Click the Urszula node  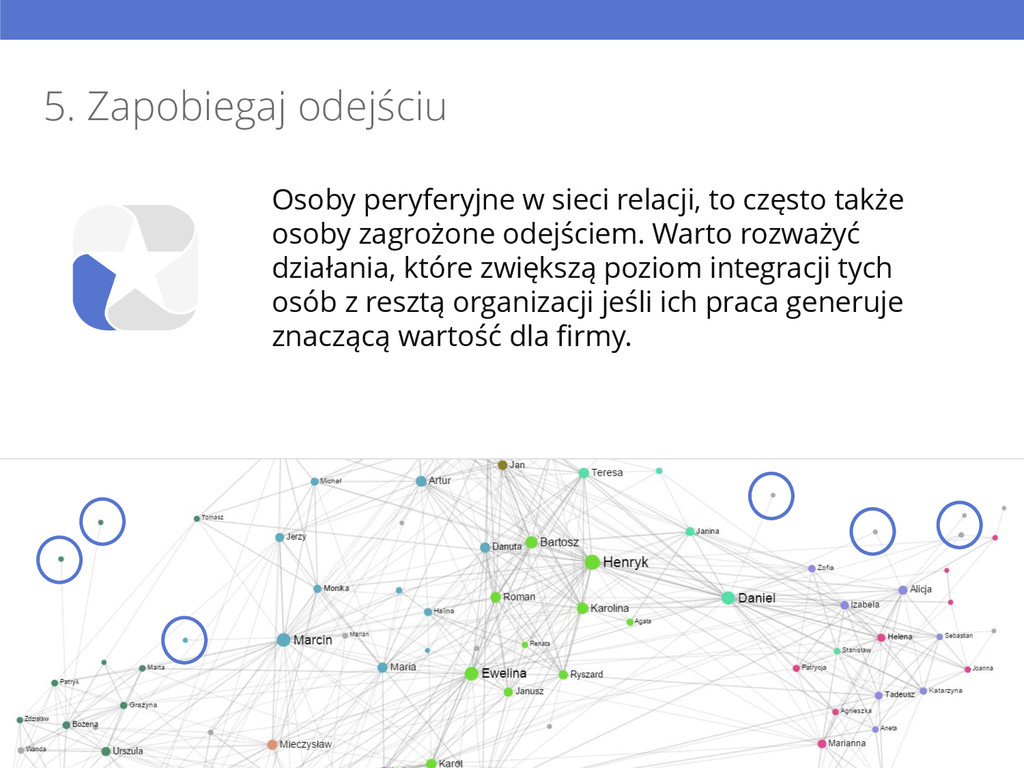pyautogui.click(x=106, y=752)
